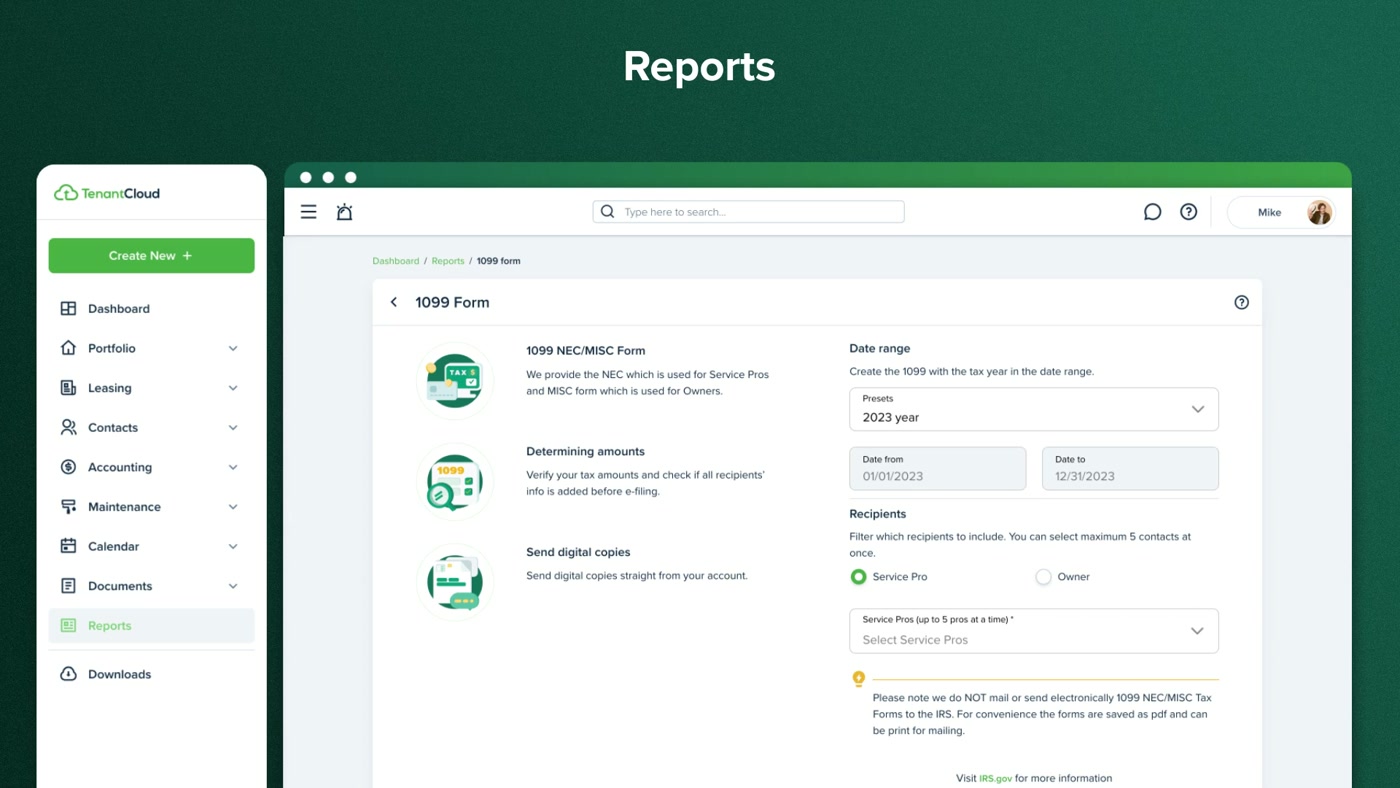The image size is (1400, 788).
Task: Click the search input box
Action: (748, 212)
